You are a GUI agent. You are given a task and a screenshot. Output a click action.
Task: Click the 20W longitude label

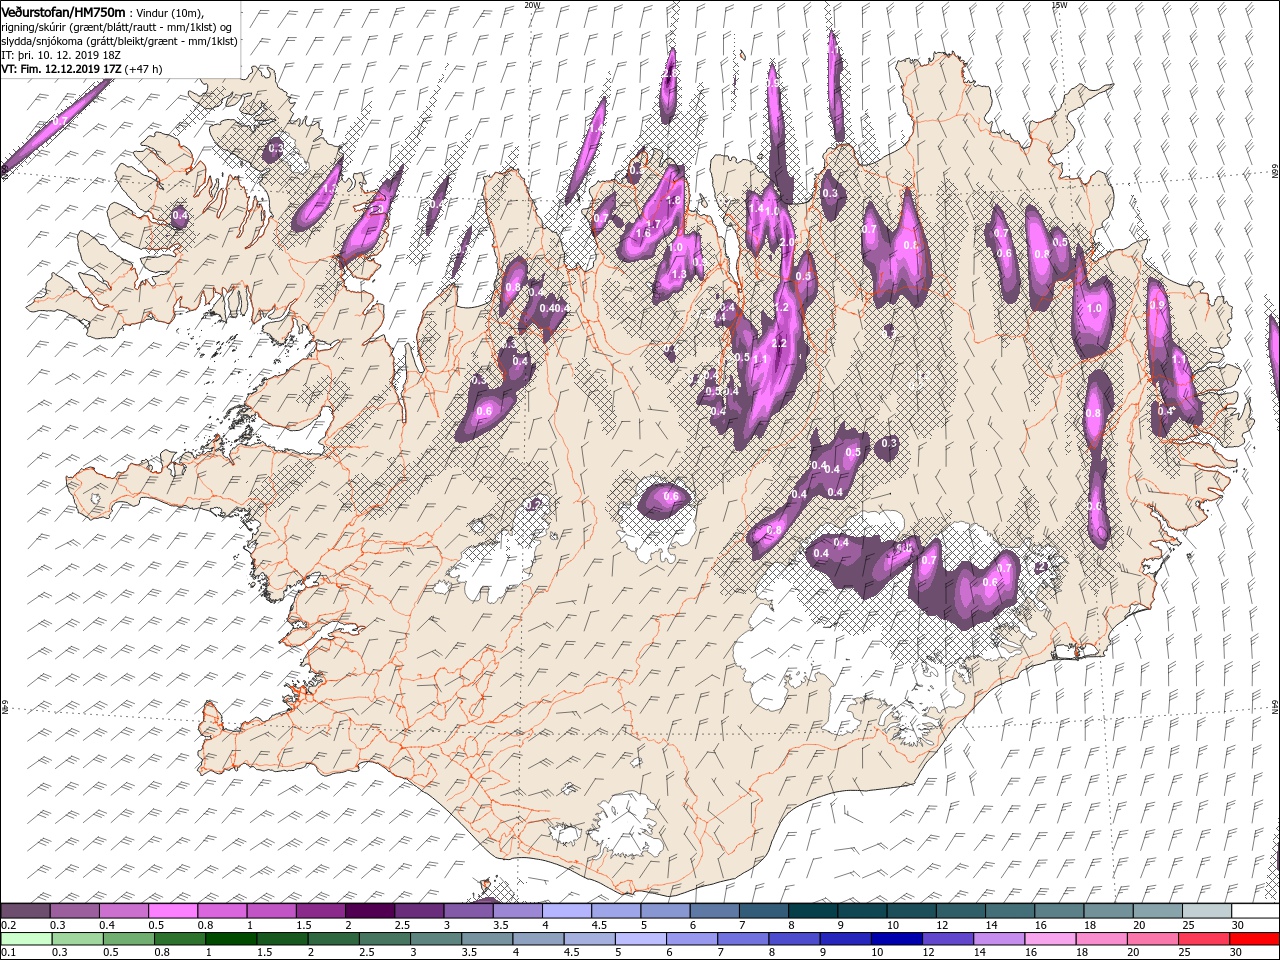(532, 5)
